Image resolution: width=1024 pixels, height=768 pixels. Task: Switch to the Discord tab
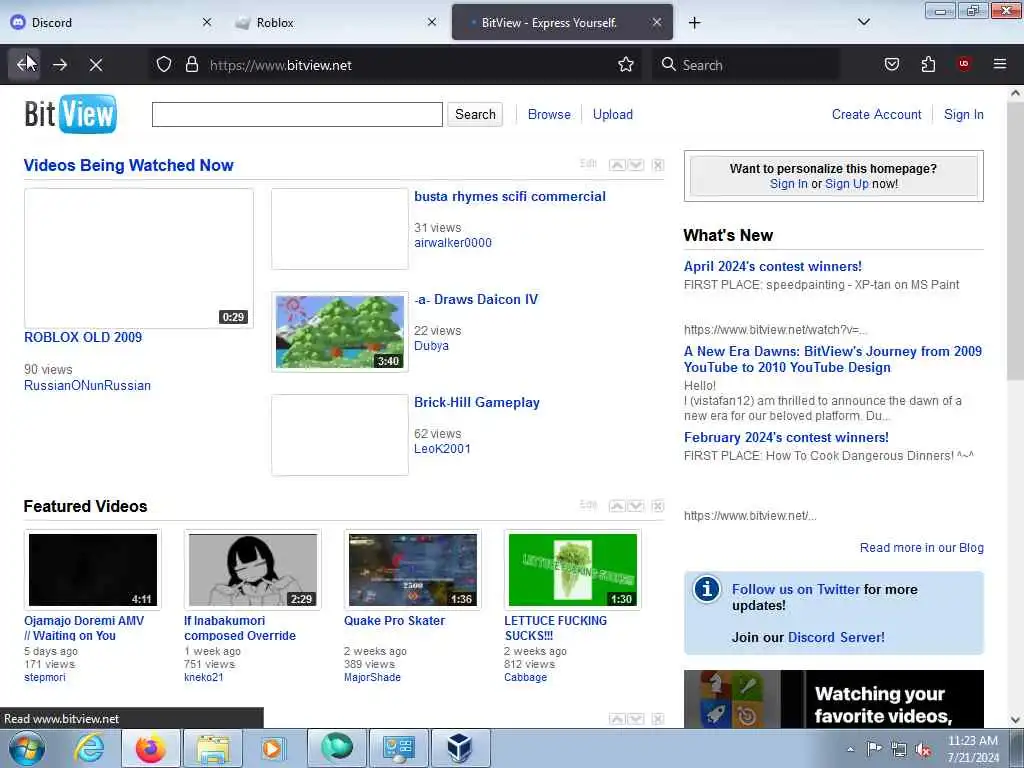112,22
